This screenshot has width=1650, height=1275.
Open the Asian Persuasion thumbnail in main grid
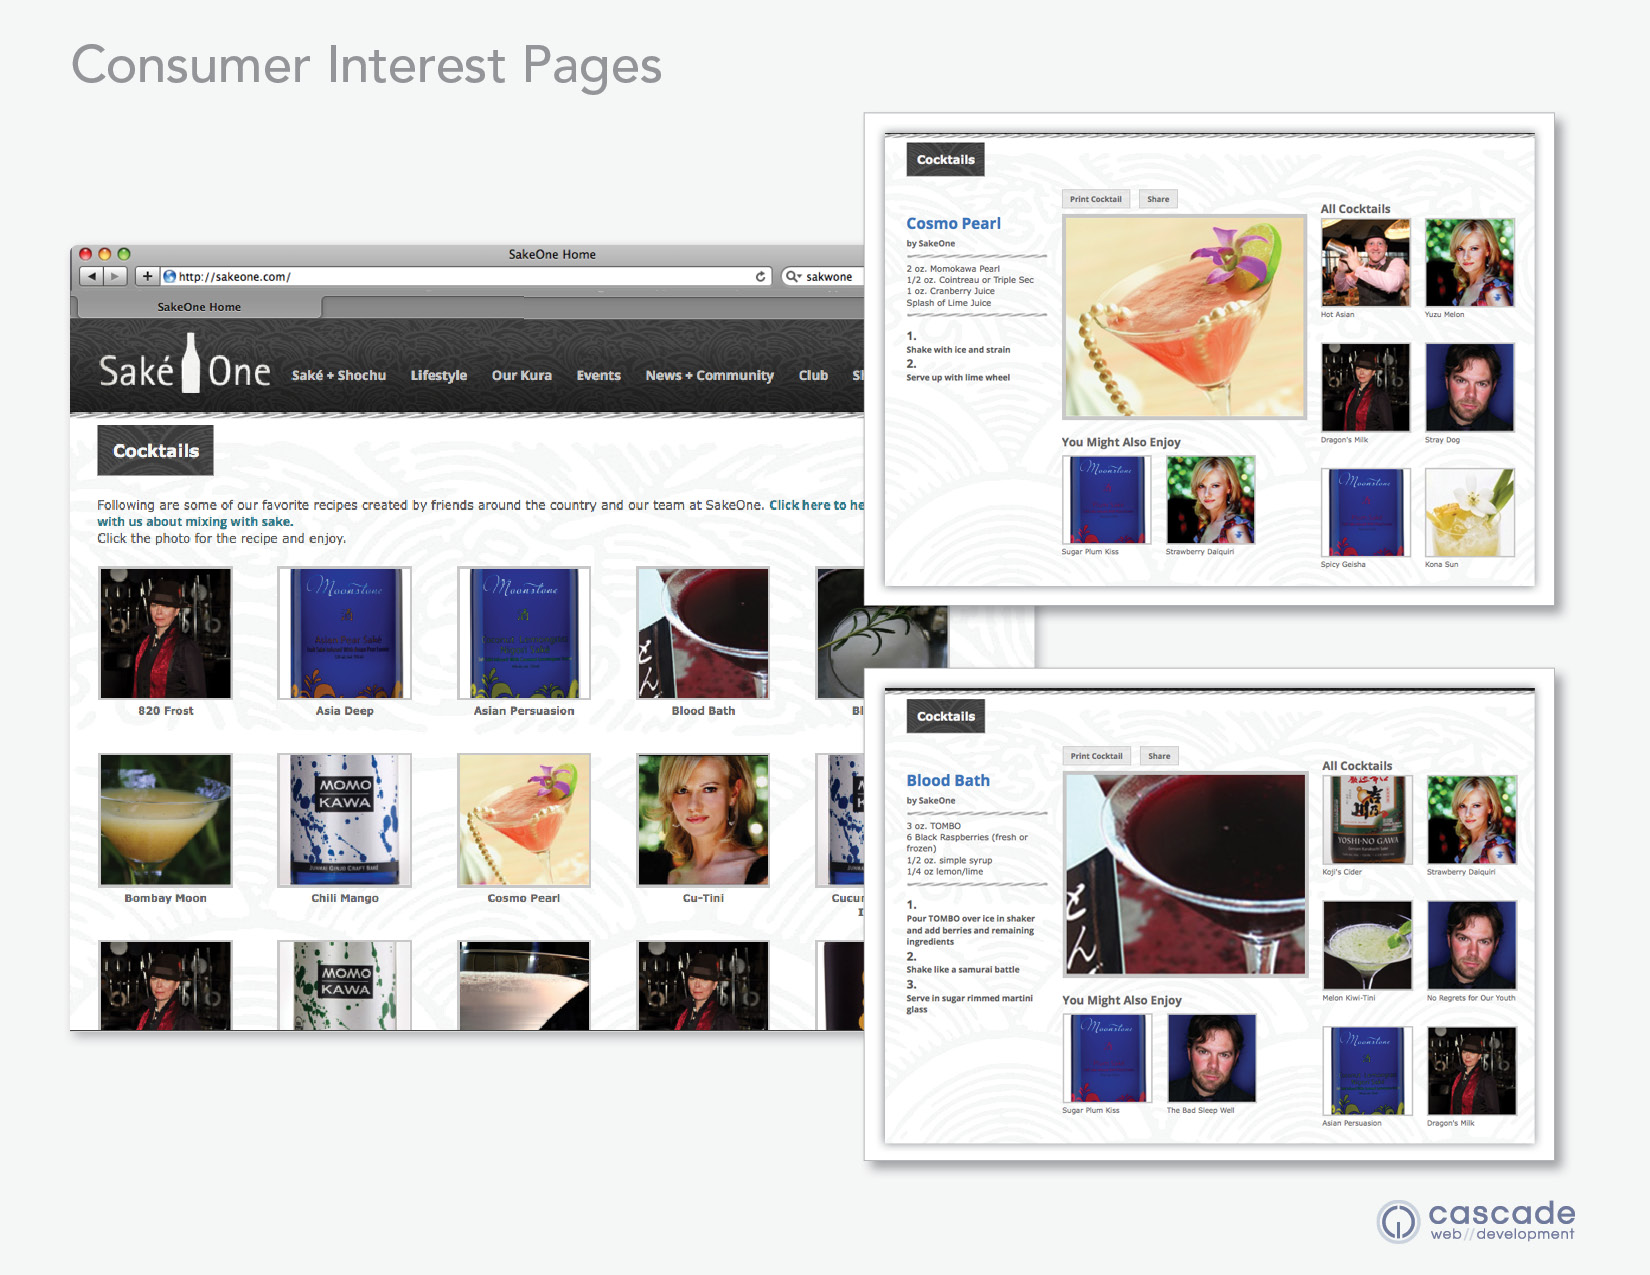524,633
